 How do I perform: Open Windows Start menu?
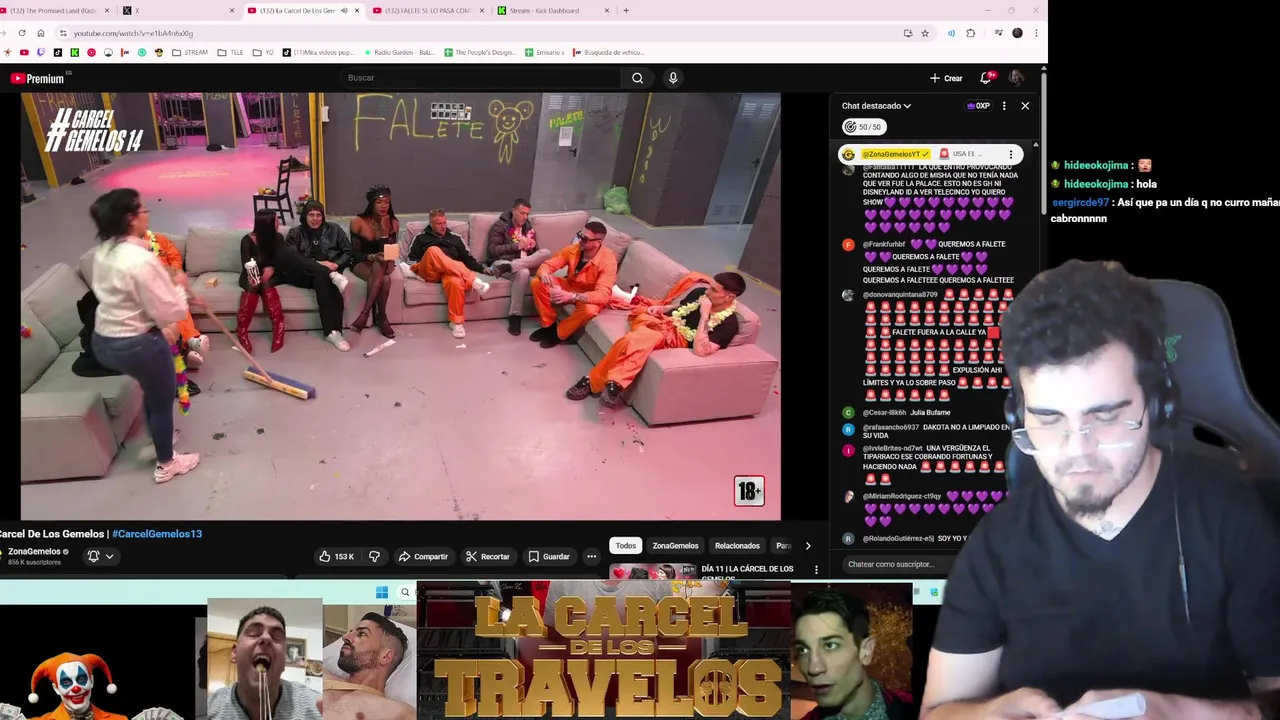381,592
